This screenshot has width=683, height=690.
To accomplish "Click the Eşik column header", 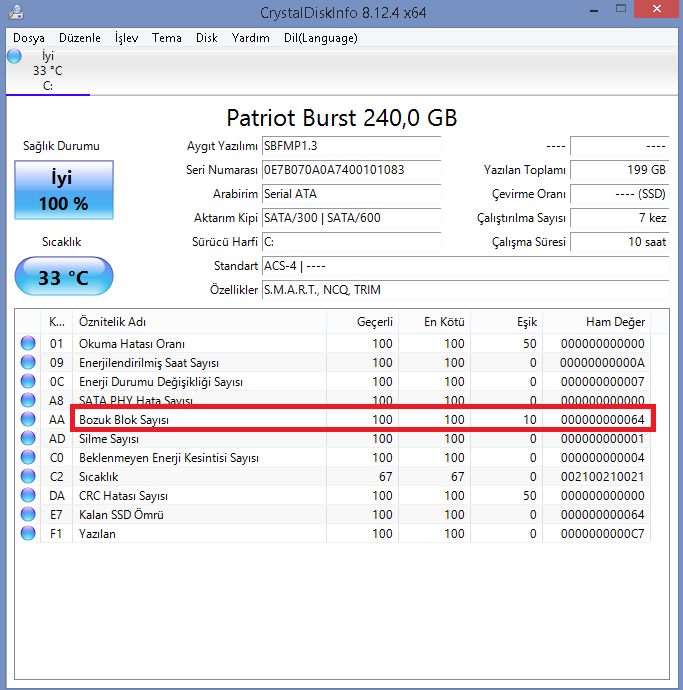I will (x=507, y=322).
